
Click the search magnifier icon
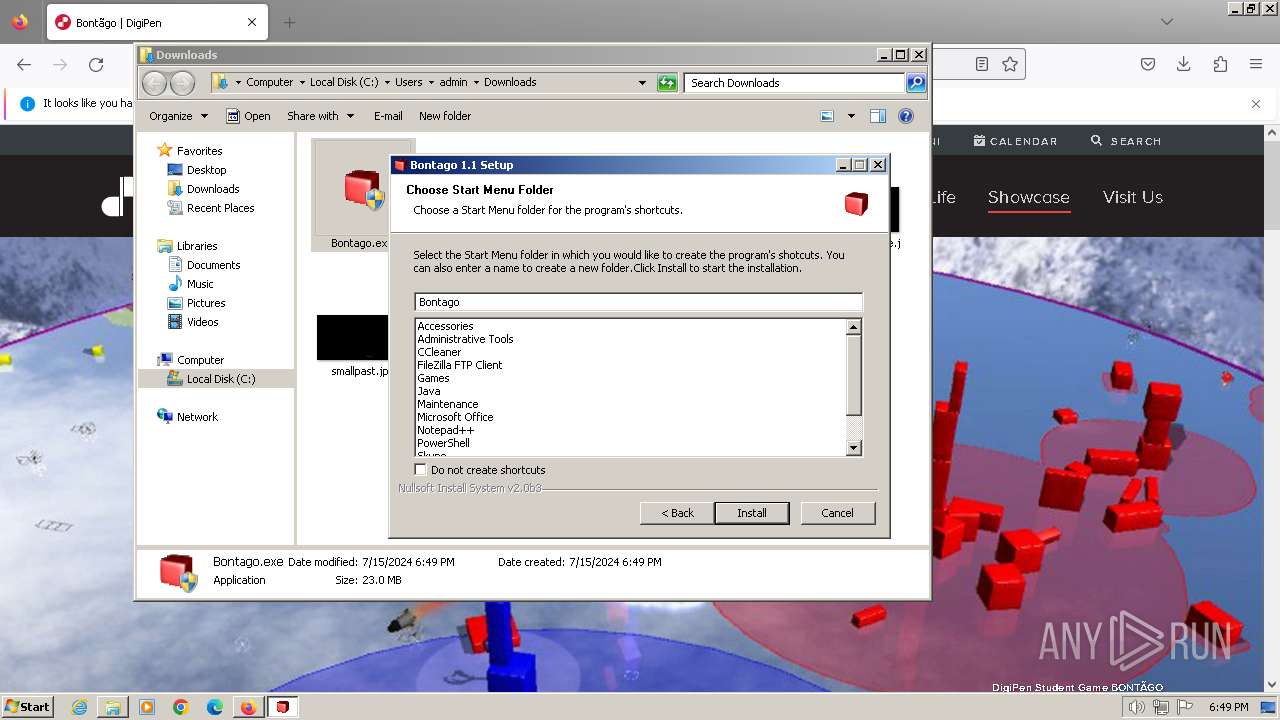[916, 83]
